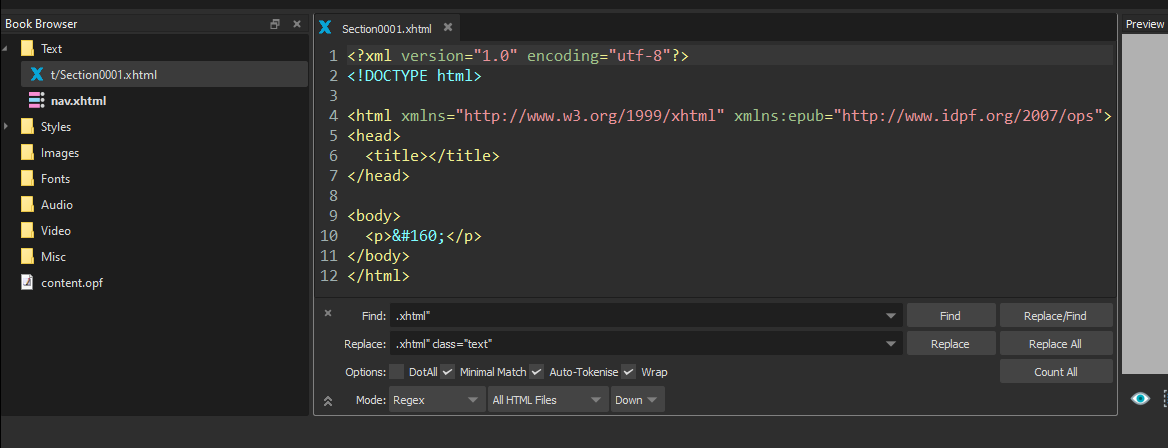Click the nav.xhtml file icon
Viewport: 1168px width, 448px height.
[x=36, y=100]
